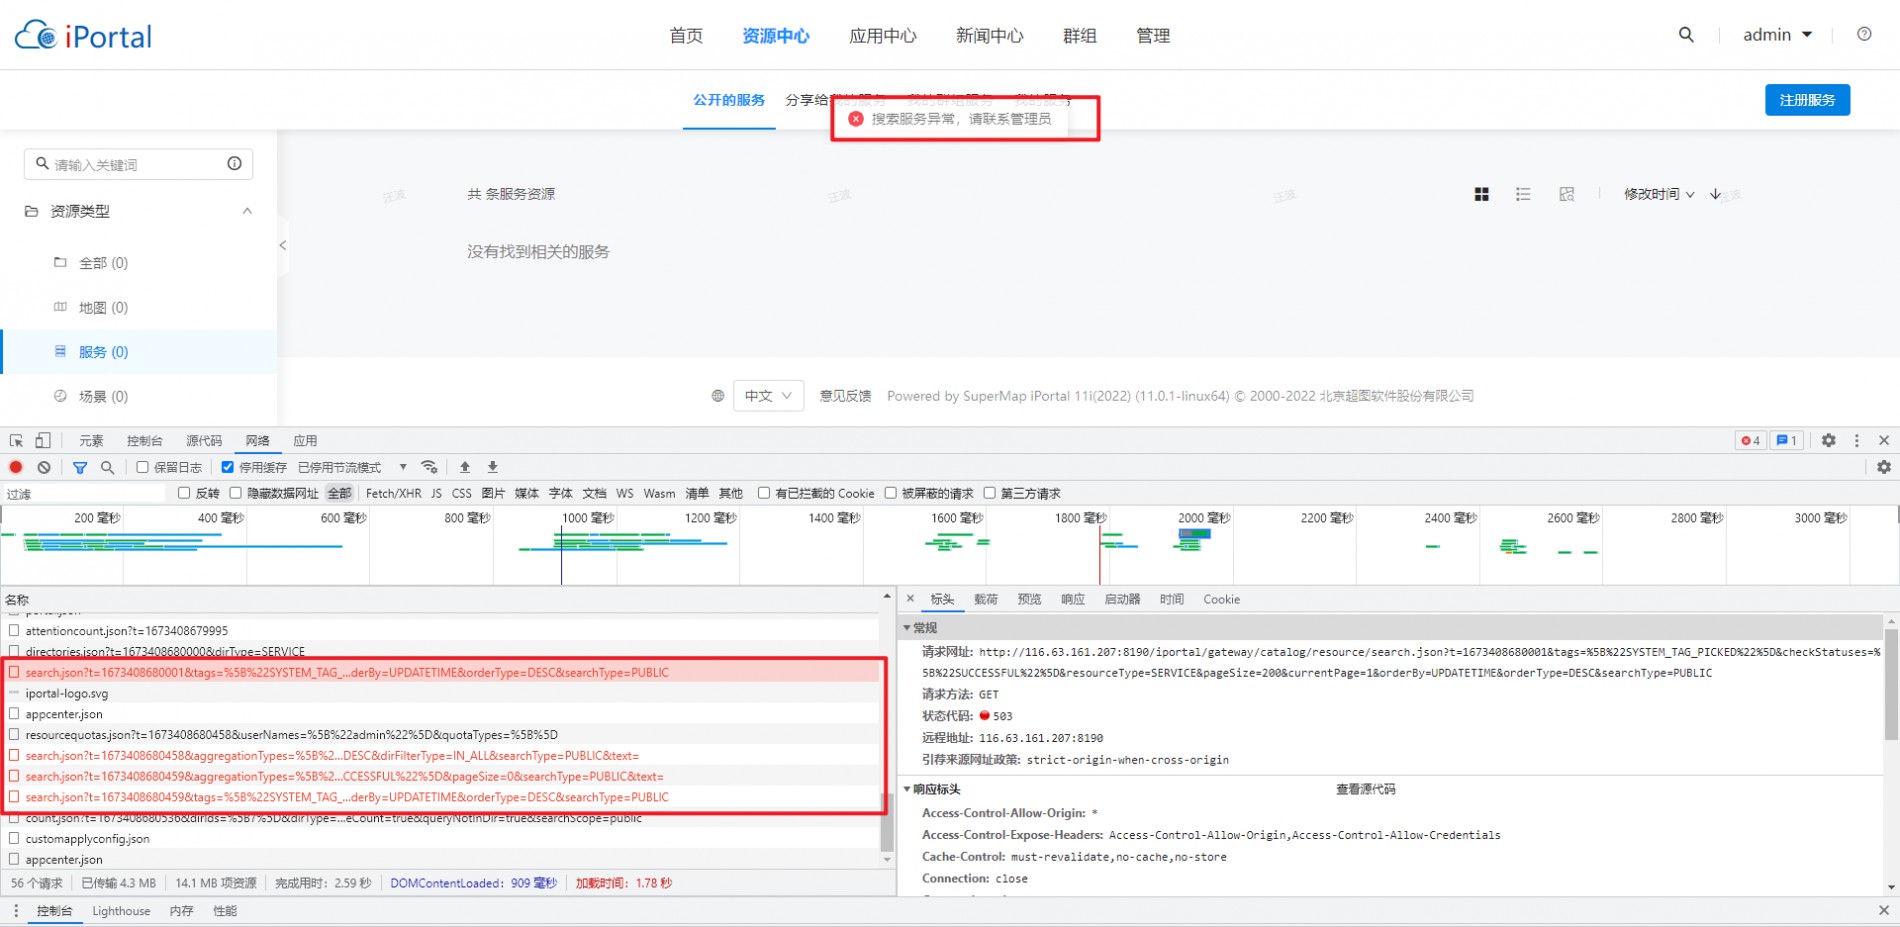Collapse the left sidebar panel
The width and height of the screenshot is (1900, 927).
pyautogui.click(x=283, y=245)
